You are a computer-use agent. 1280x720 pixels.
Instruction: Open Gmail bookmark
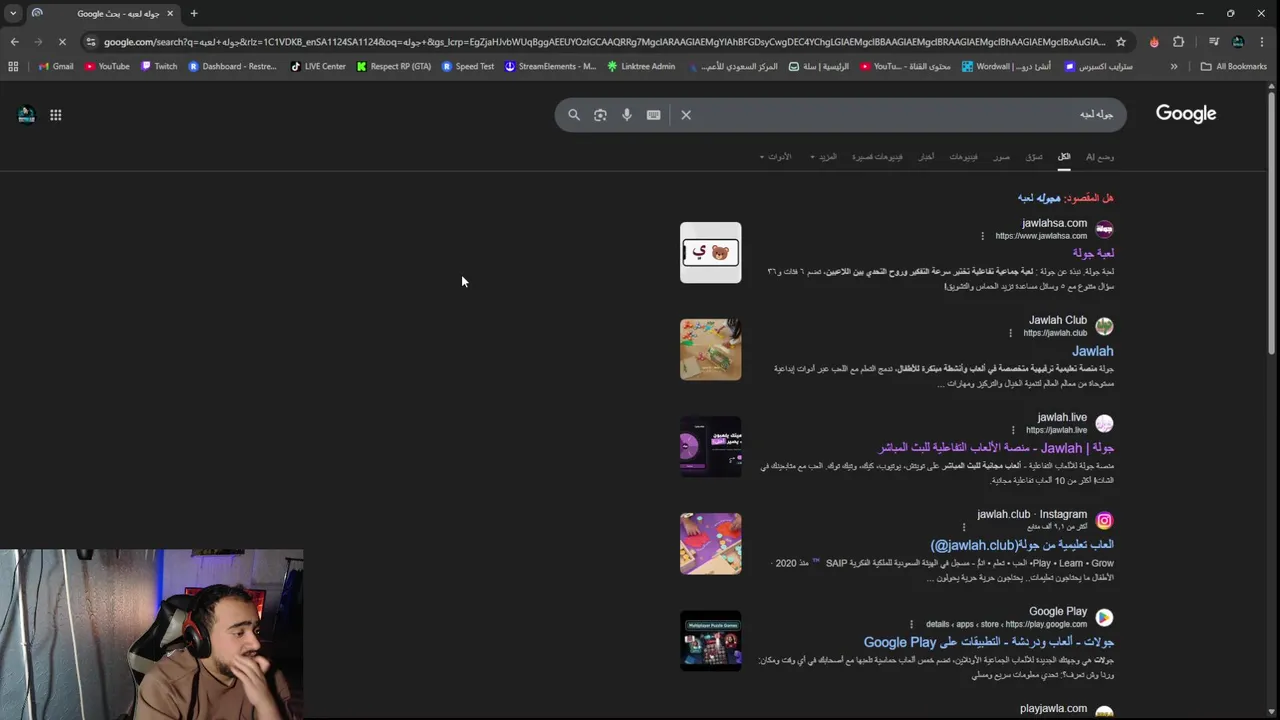pos(56,66)
